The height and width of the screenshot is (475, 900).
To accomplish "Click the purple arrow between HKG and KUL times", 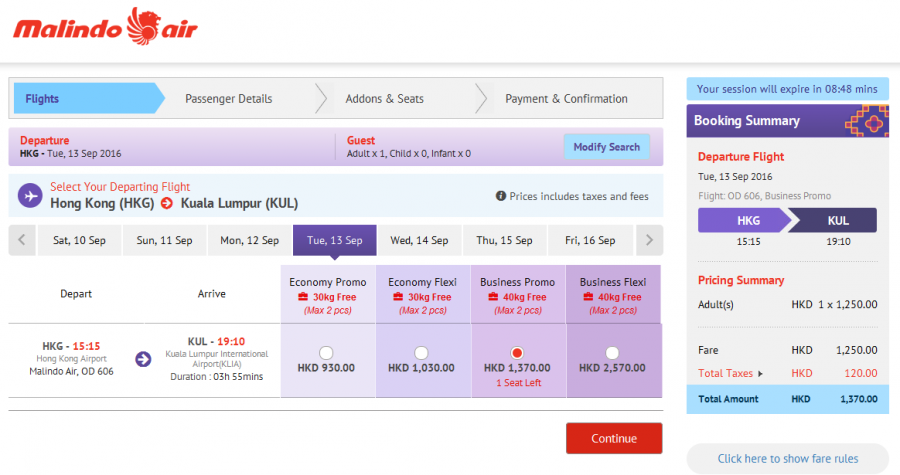I will pyautogui.click(x=143, y=359).
